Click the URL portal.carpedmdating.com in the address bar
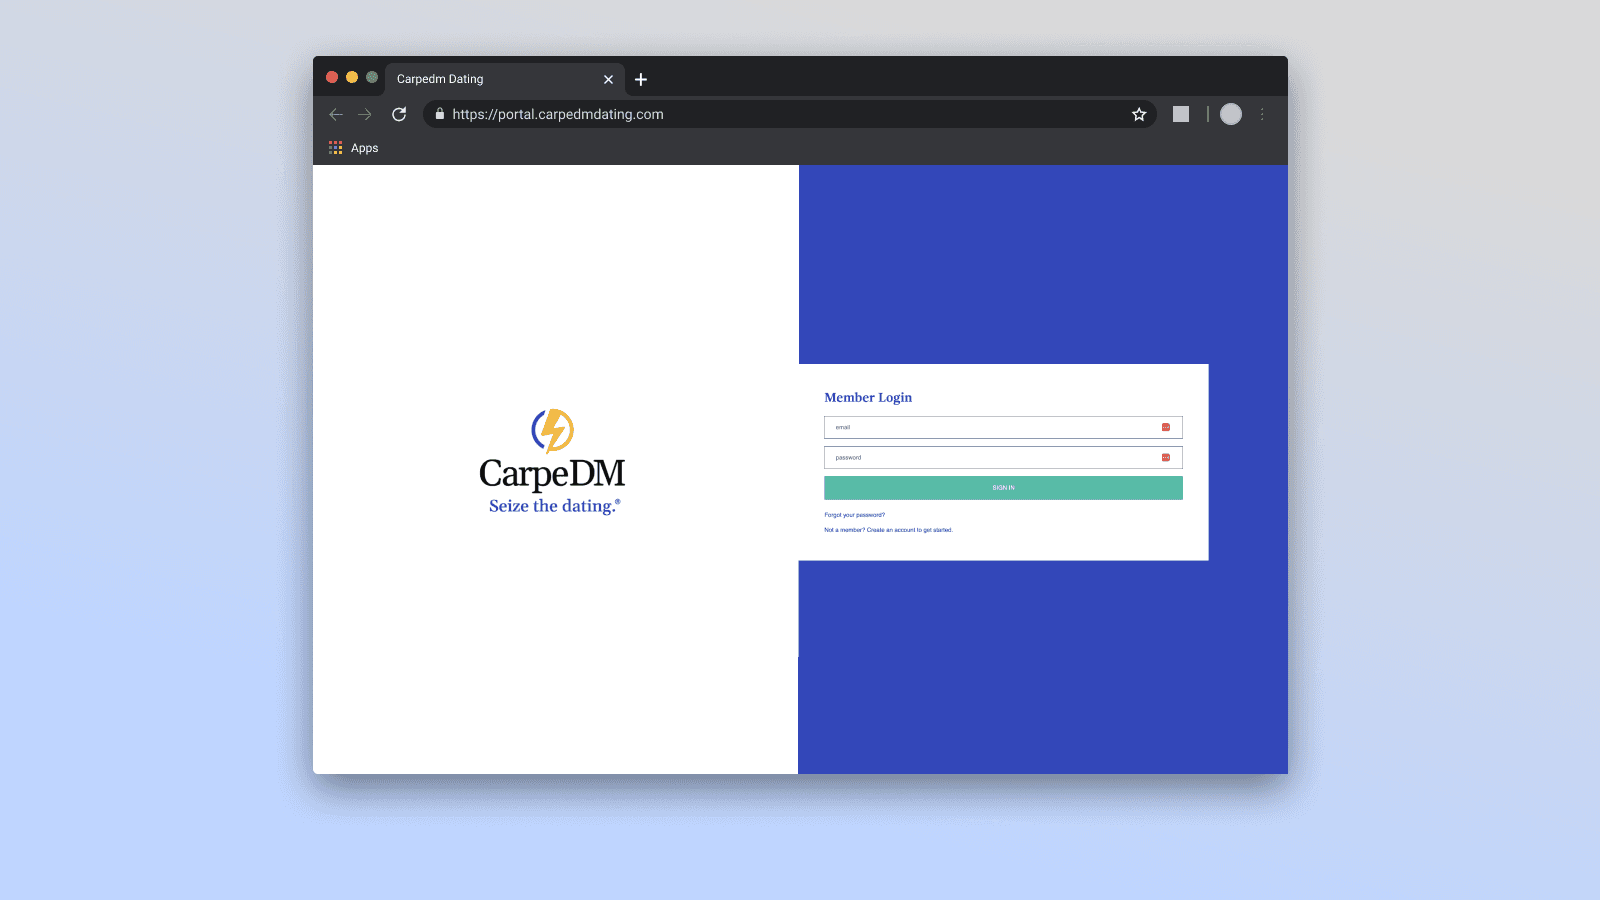 (557, 114)
